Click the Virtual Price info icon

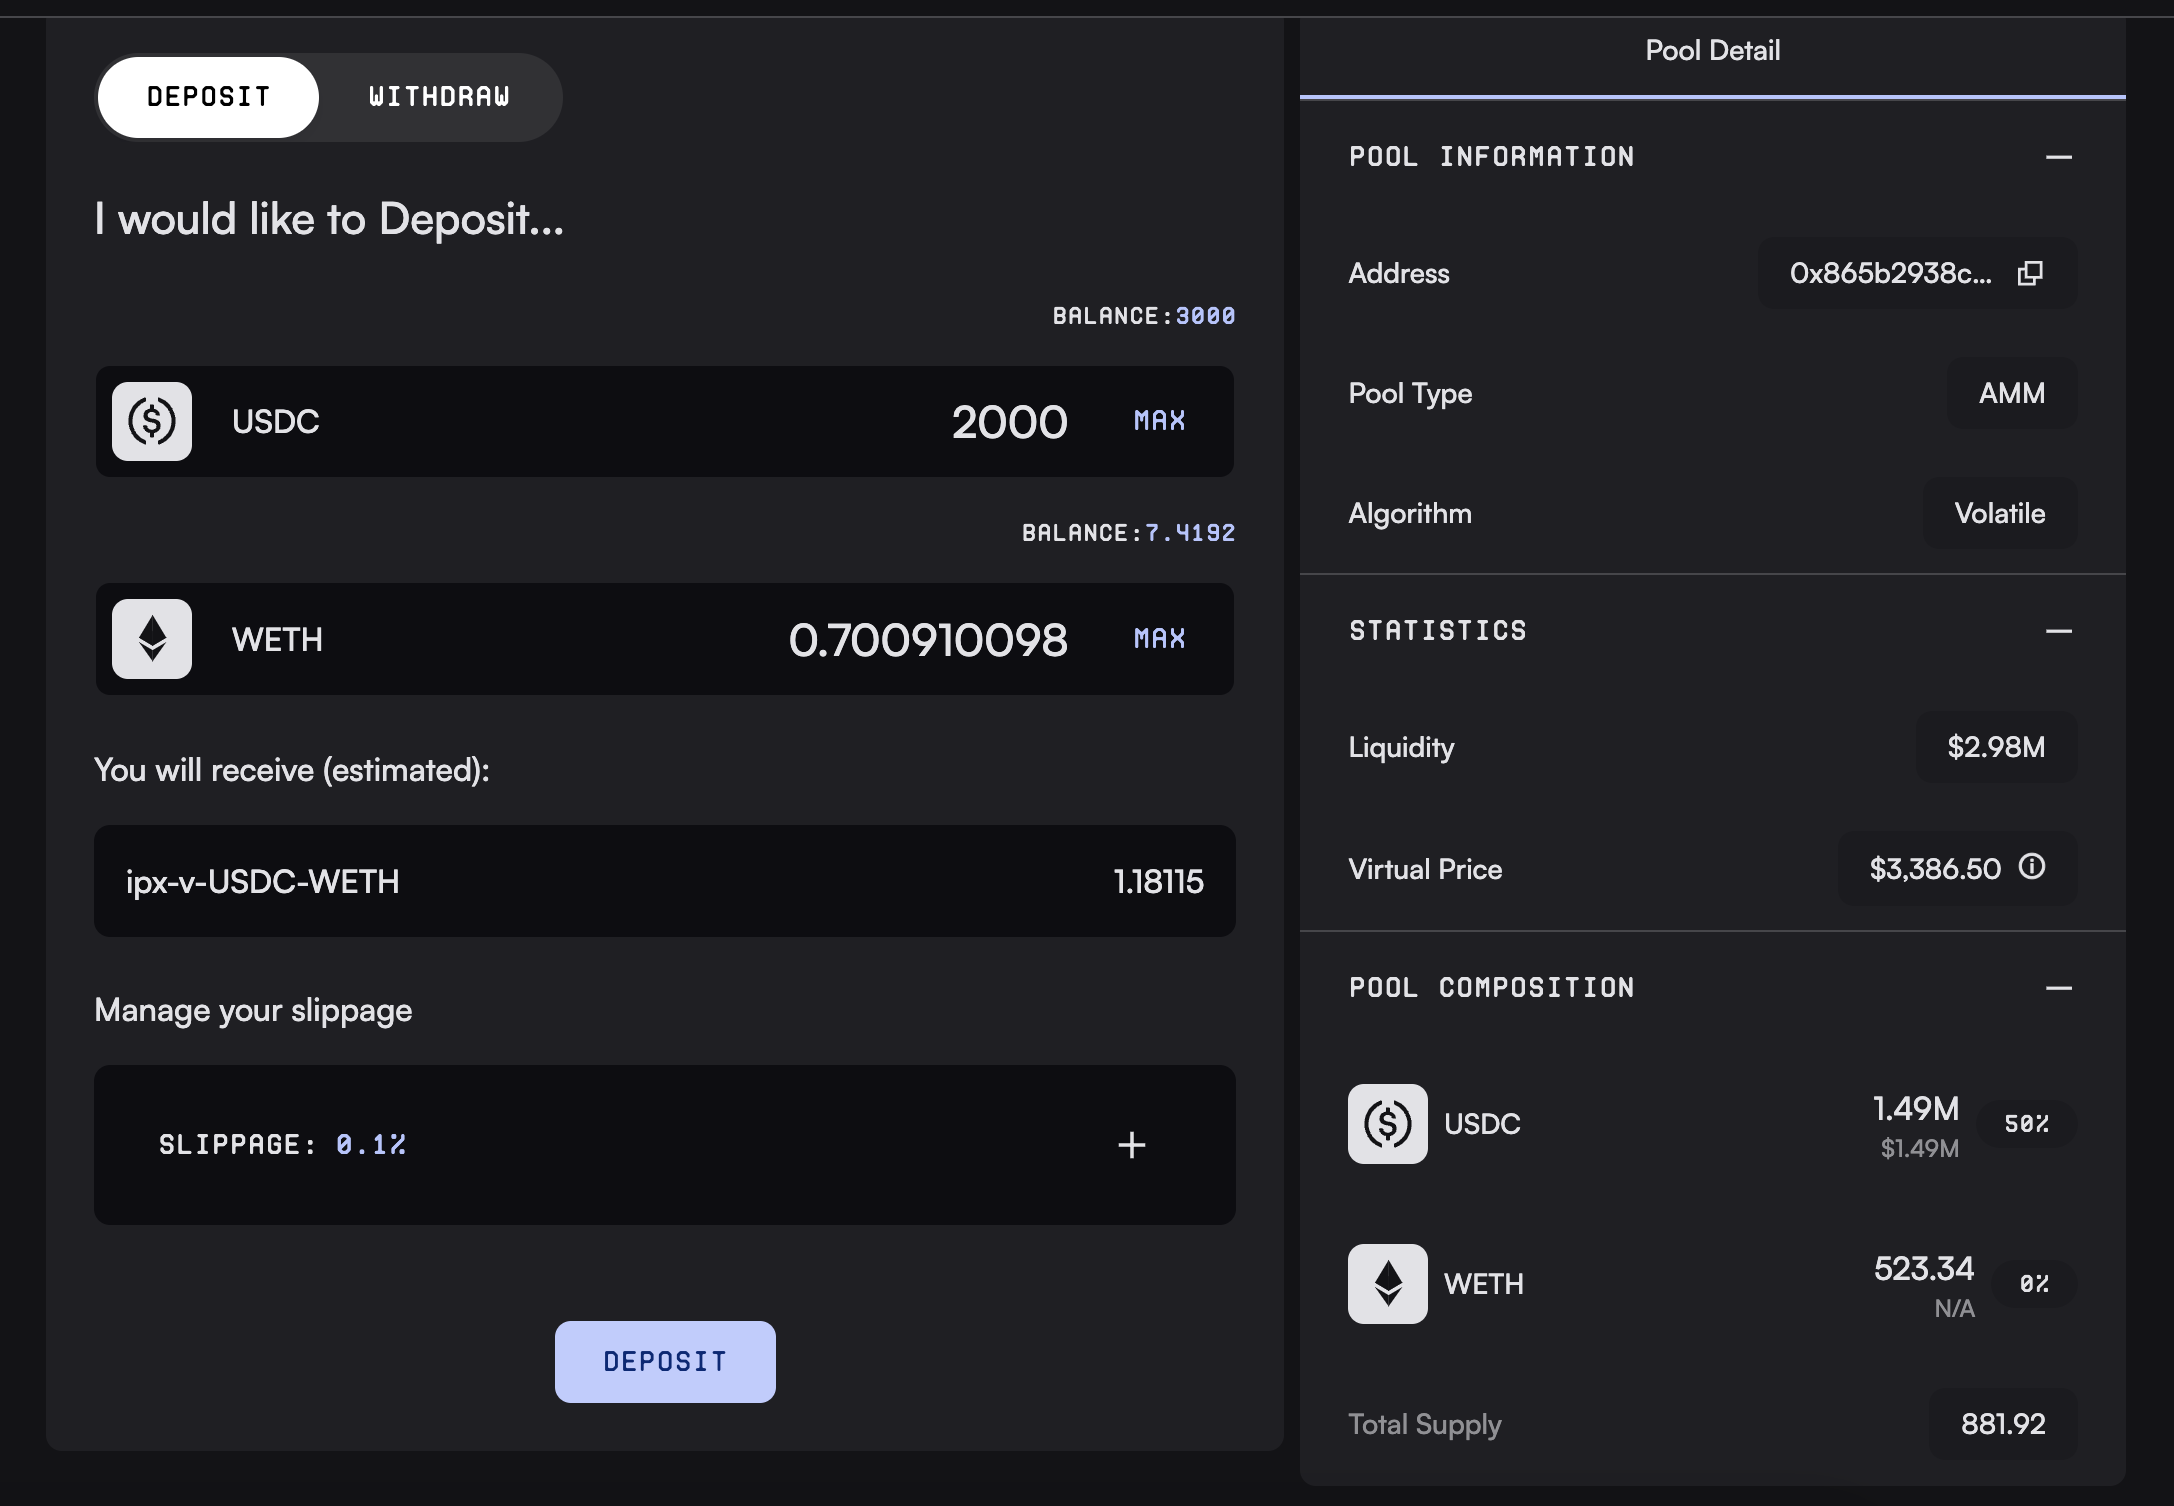point(2031,866)
